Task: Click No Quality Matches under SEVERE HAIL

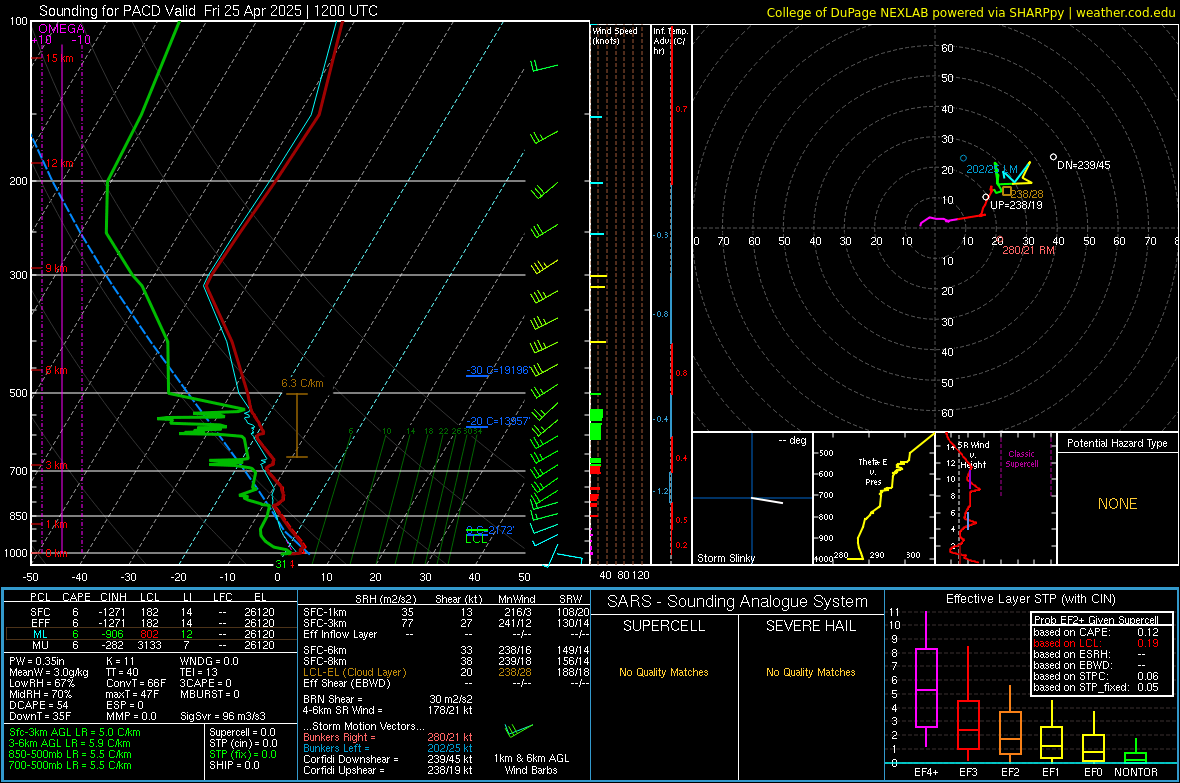Action: pyautogui.click(x=810, y=672)
